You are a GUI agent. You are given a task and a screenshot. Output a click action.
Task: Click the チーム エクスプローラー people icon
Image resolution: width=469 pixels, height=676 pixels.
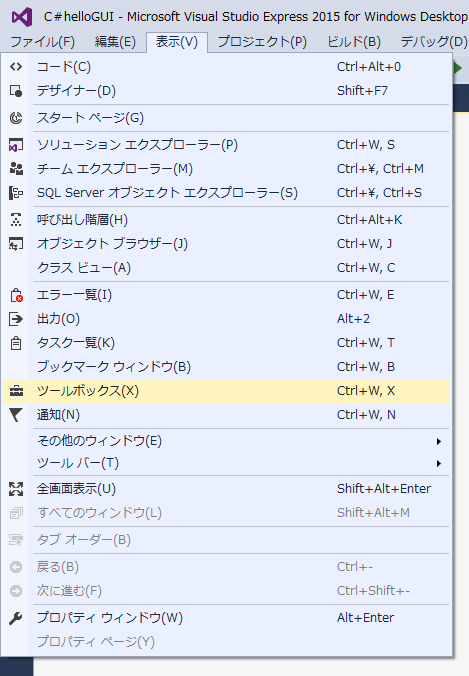pos(16,169)
